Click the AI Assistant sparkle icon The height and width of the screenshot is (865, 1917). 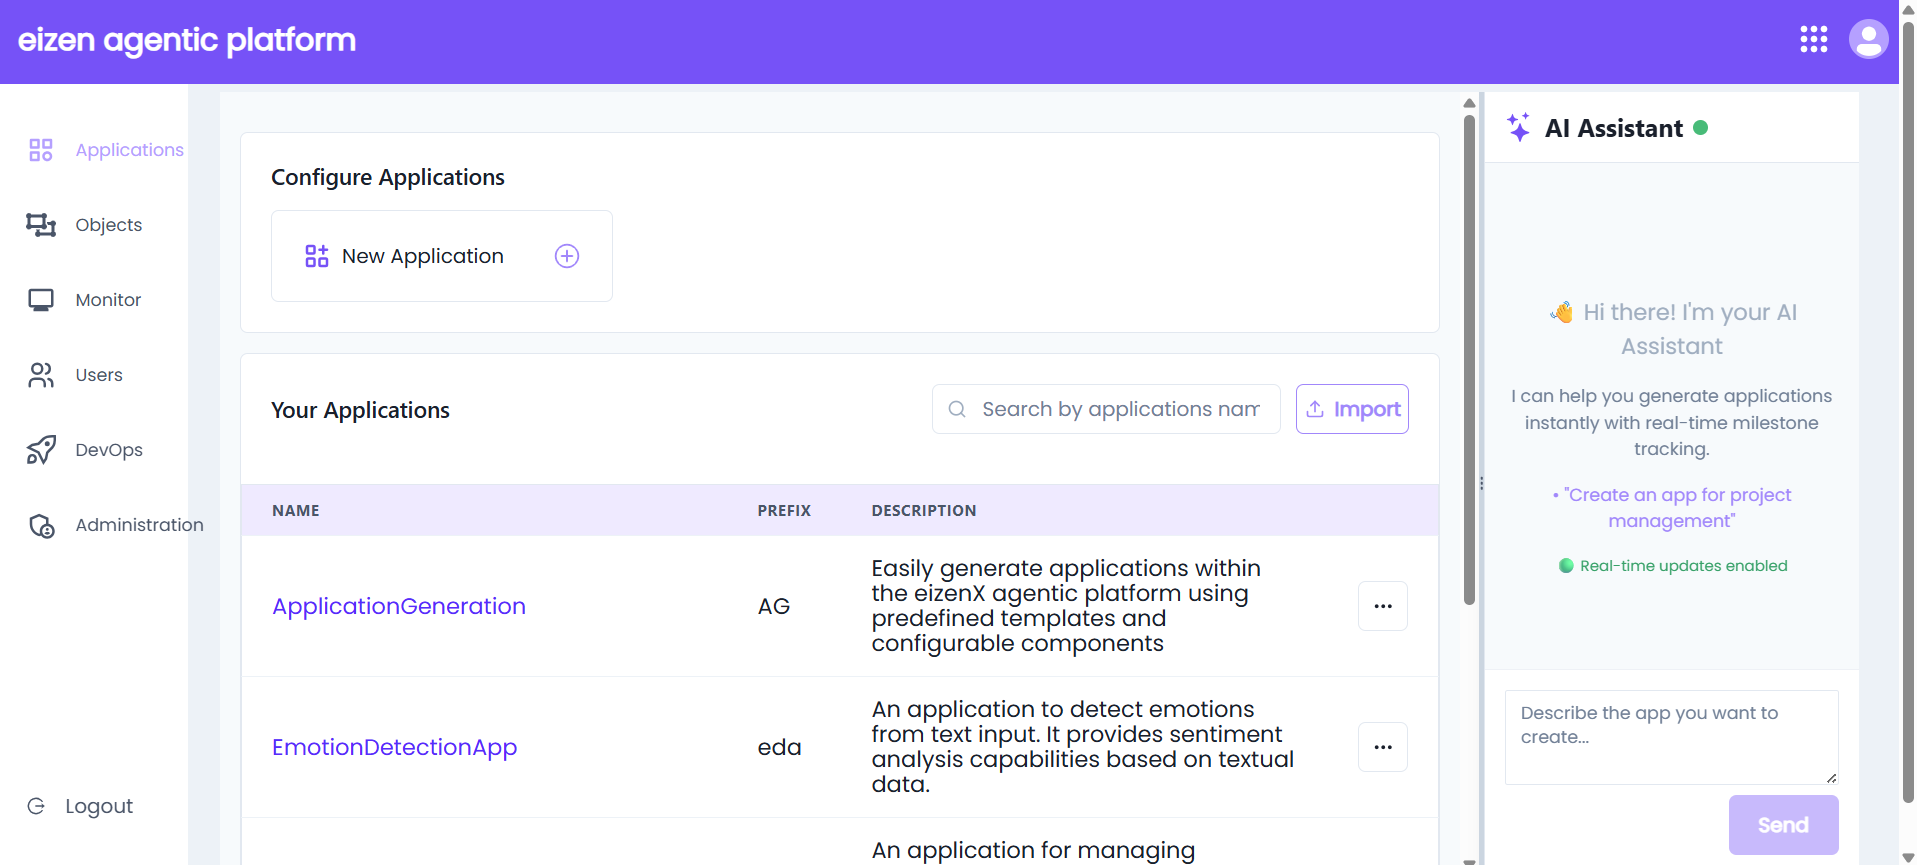click(1519, 127)
